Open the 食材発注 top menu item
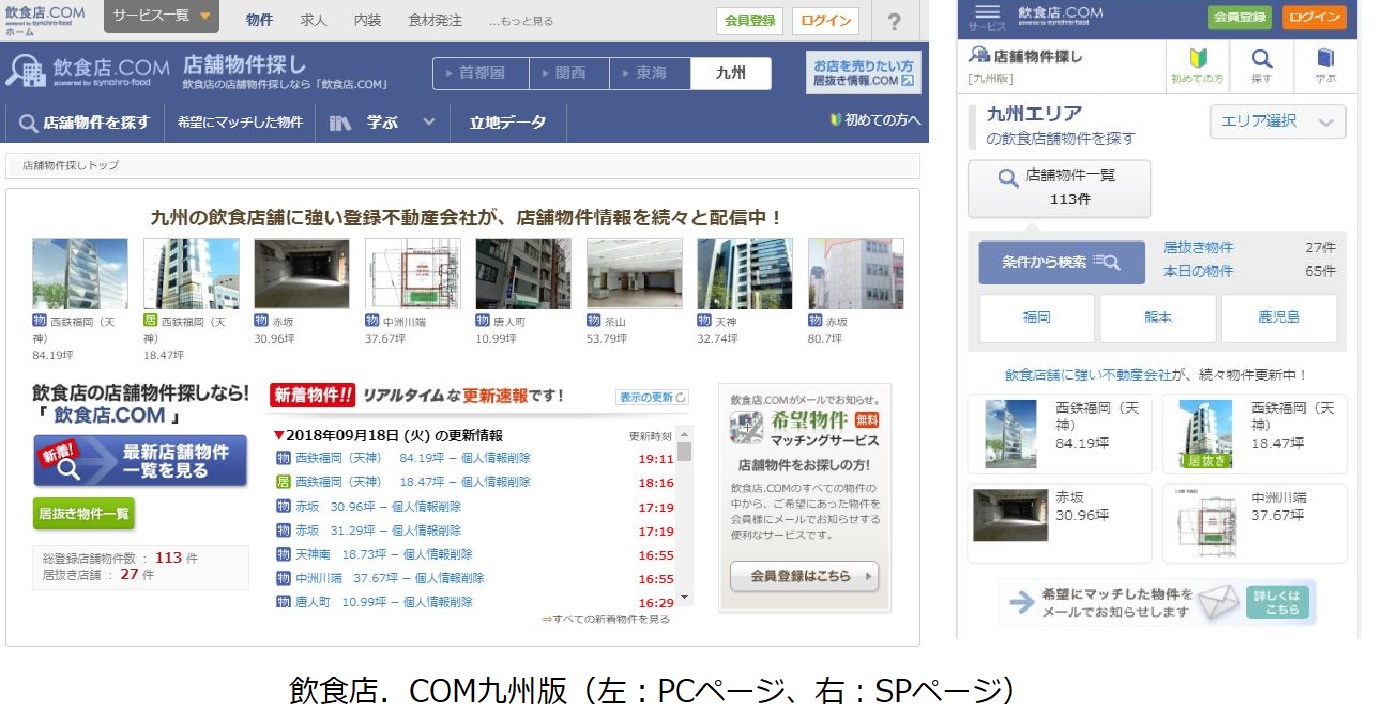Image resolution: width=1390 pixels, height=722 pixels. click(x=435, y=20)
